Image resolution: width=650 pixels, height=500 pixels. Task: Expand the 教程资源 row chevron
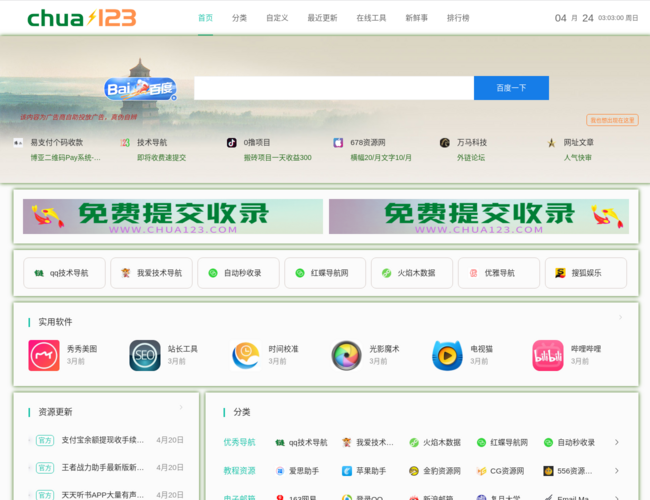tap(617, 471)
